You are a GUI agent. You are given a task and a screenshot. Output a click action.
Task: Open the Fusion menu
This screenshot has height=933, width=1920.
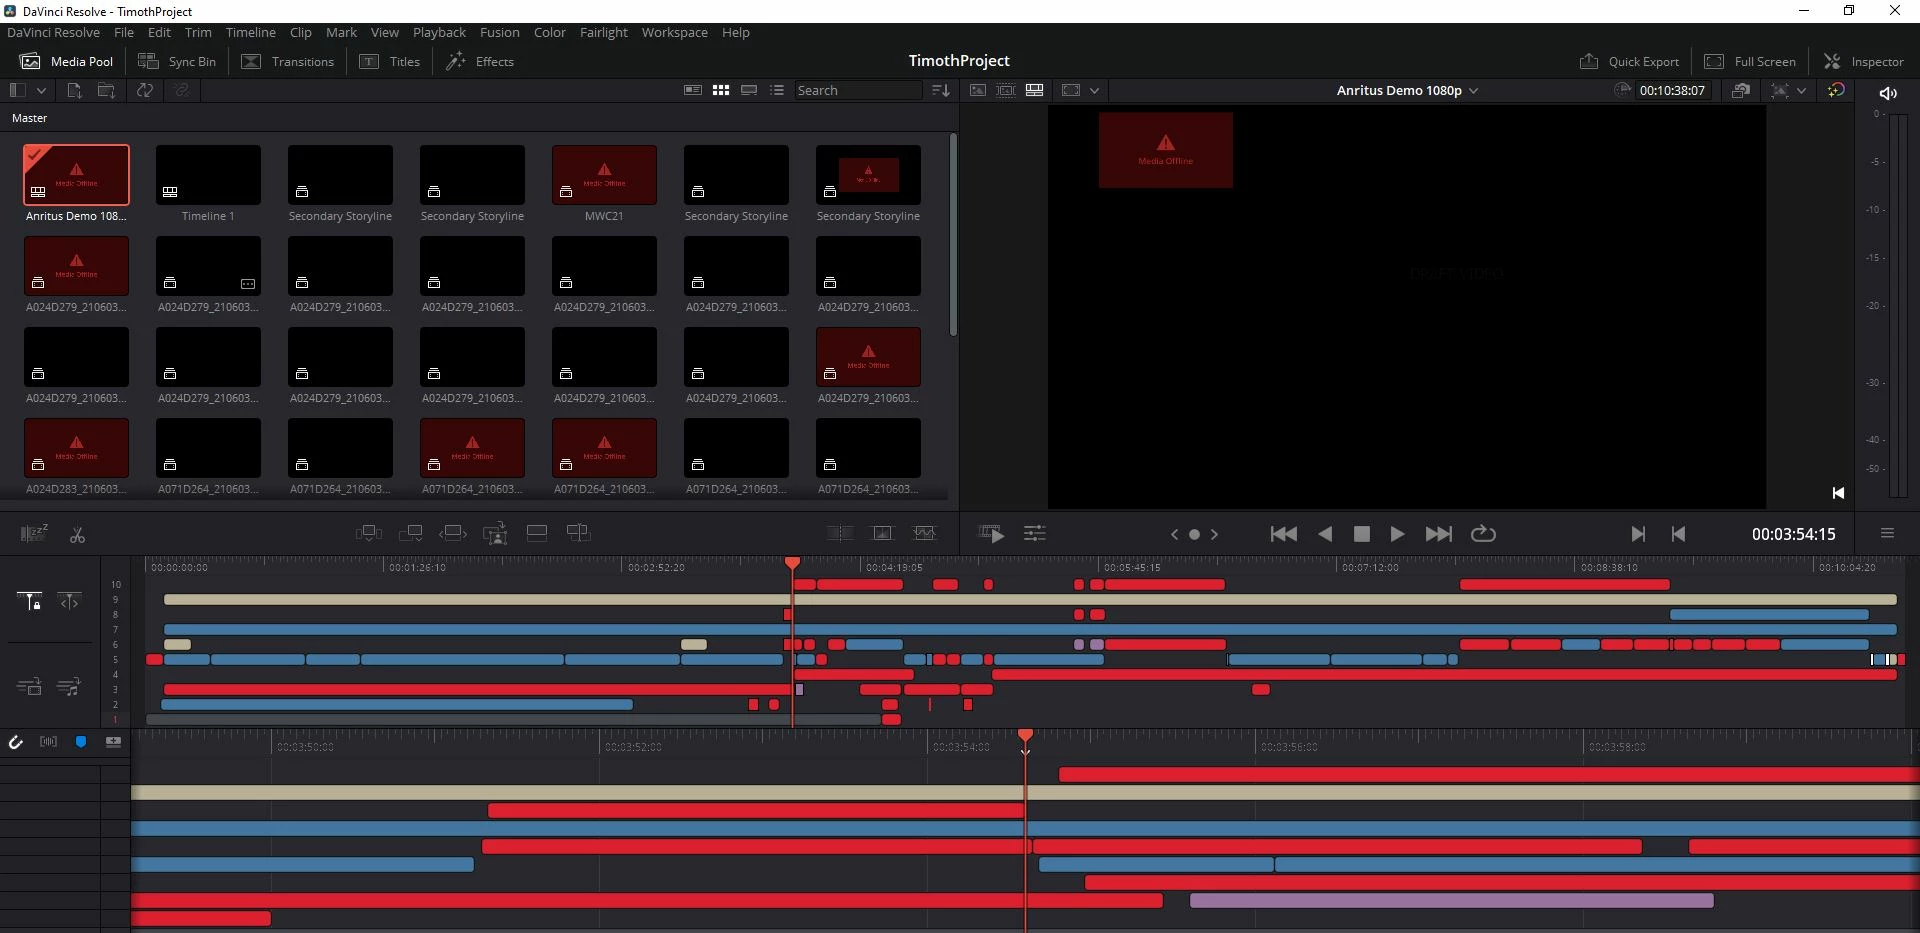pyautogui.click(x=499, y=32)
